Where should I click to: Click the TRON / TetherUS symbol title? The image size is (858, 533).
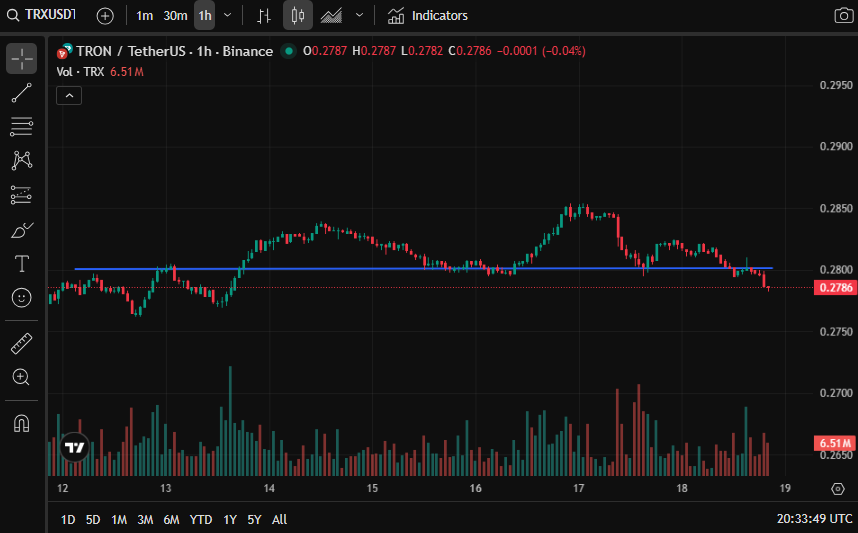175,51
